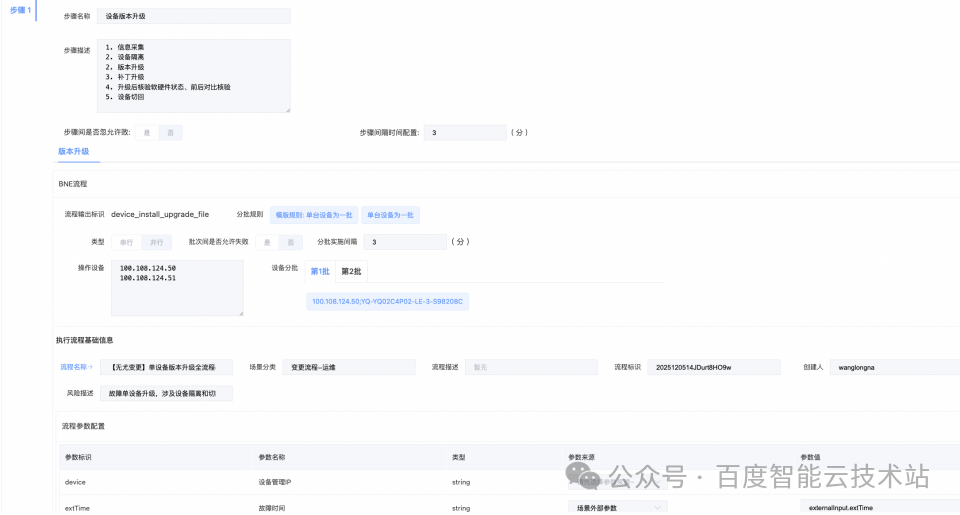This screenshot has height=515, width=960.
Task: Choose 否 for 步骤间是否忽允许败
Action: 170,133
